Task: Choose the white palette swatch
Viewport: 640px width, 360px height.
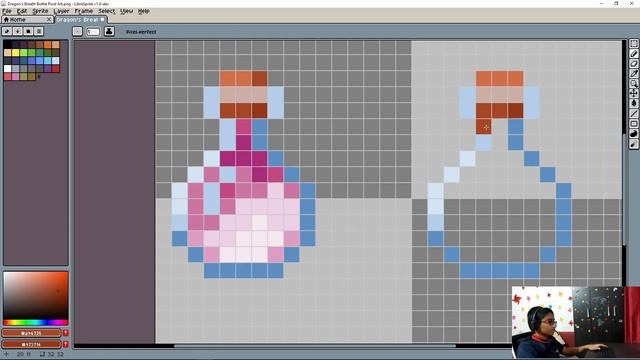Action: (x=7, y=69)
